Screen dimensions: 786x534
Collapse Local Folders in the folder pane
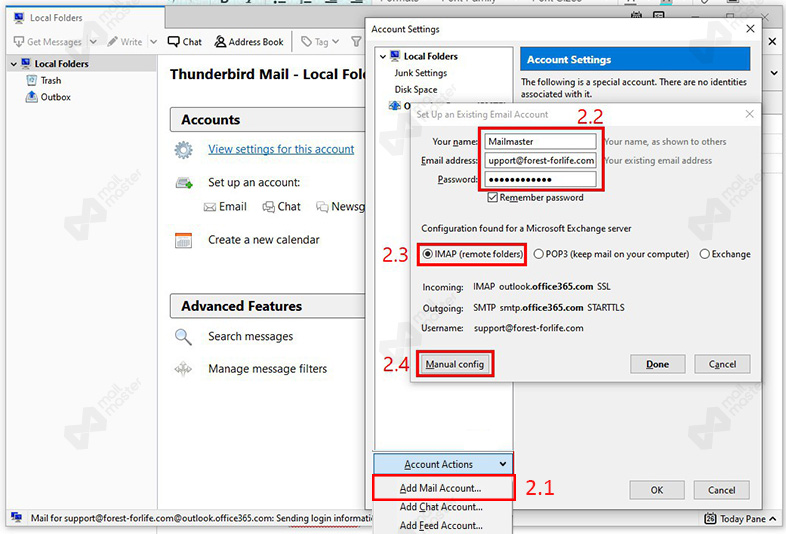pyautogui.click(x=14, y=64)
